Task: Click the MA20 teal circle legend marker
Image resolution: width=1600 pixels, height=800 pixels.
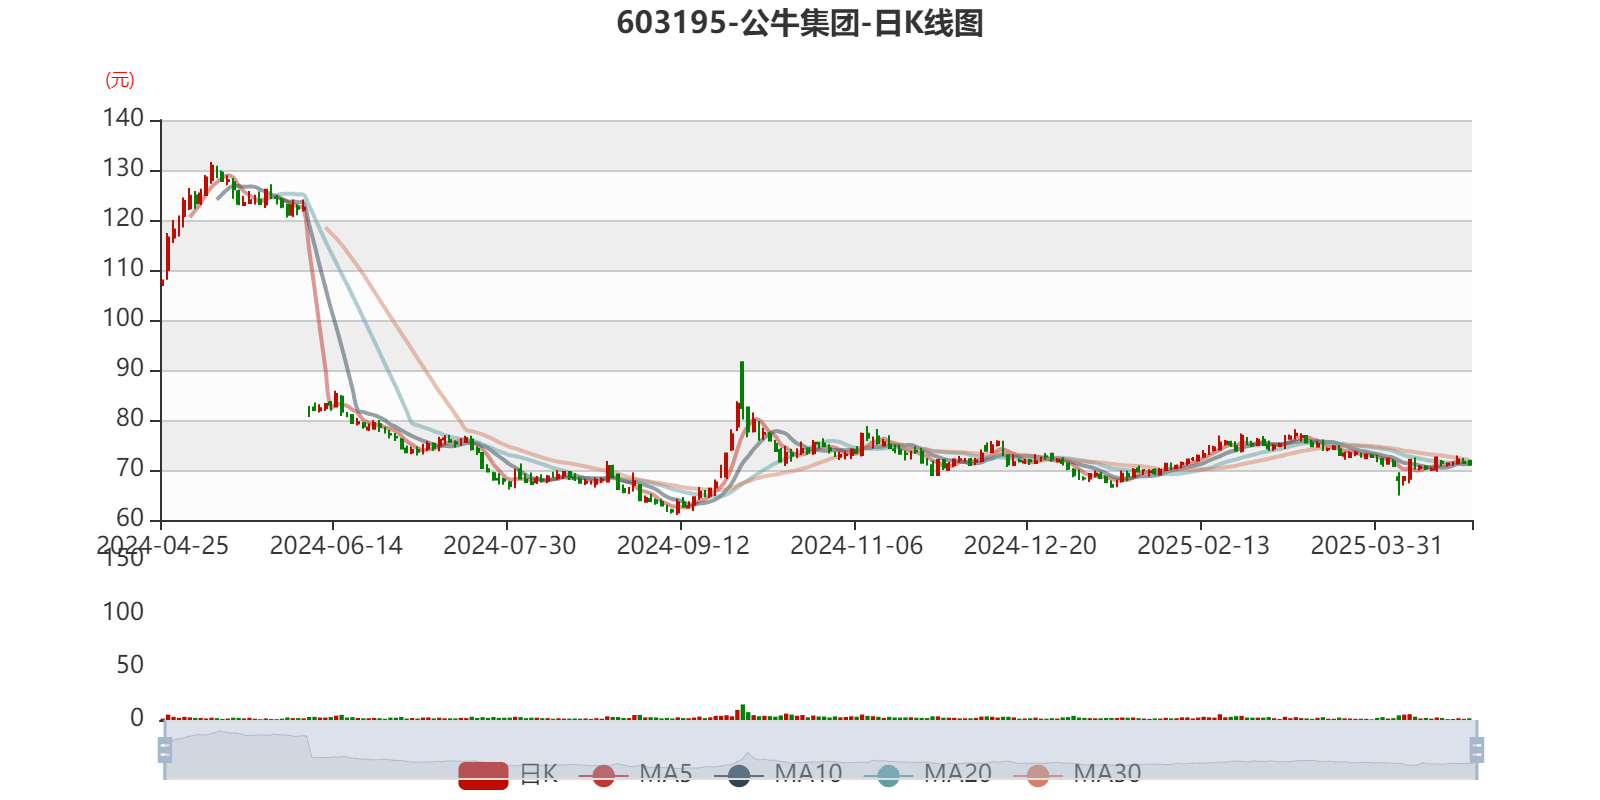Action: point(888,775)
